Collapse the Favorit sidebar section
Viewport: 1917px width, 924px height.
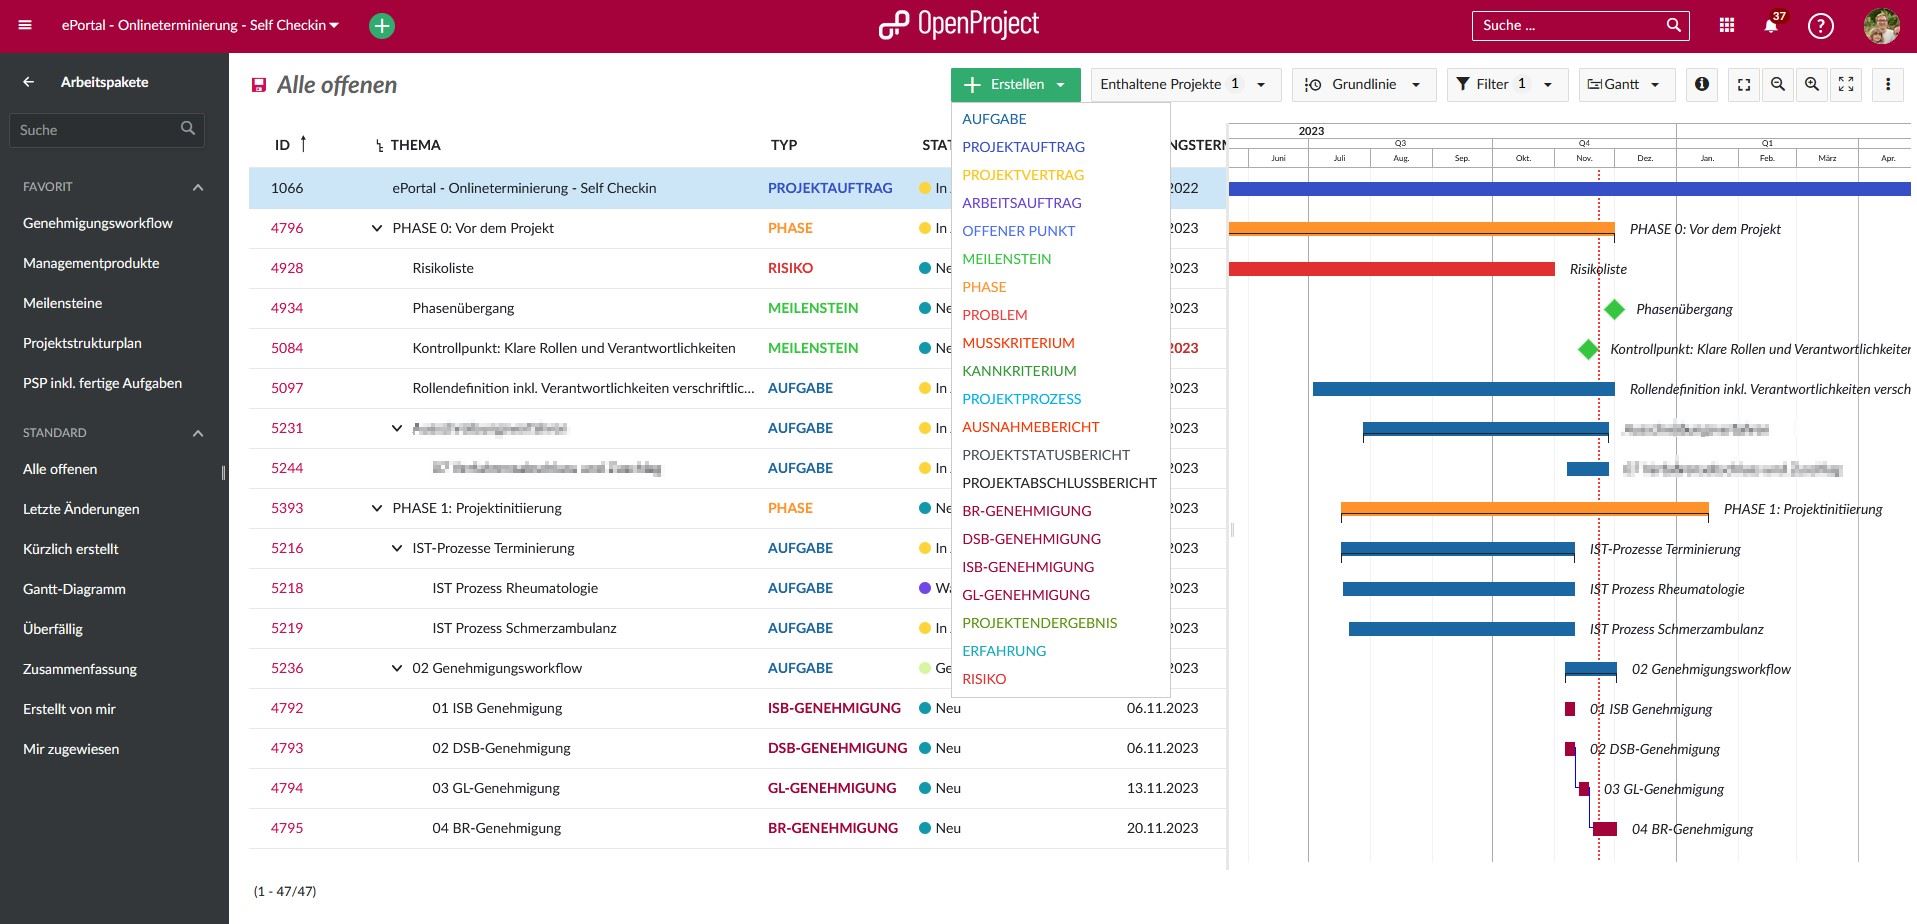[x=198, y=187]
